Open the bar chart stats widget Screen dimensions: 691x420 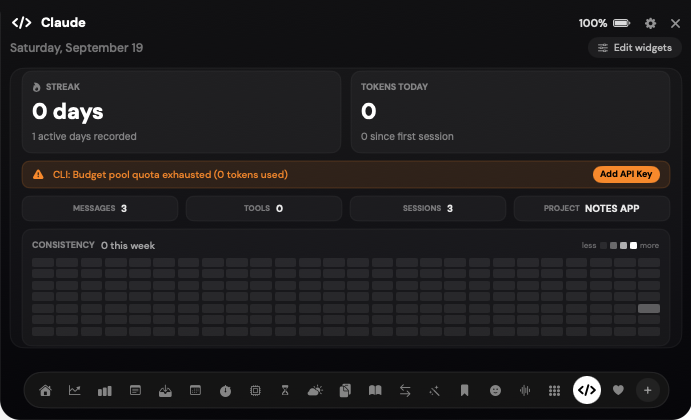(104, 390)
